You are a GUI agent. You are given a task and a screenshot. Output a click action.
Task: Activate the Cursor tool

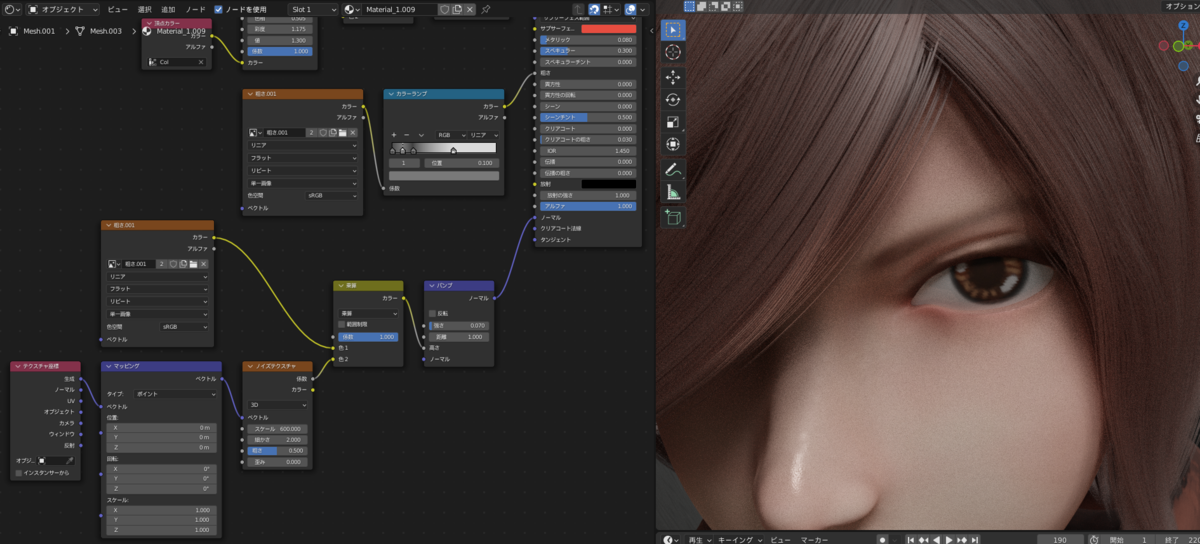(672, 51)
